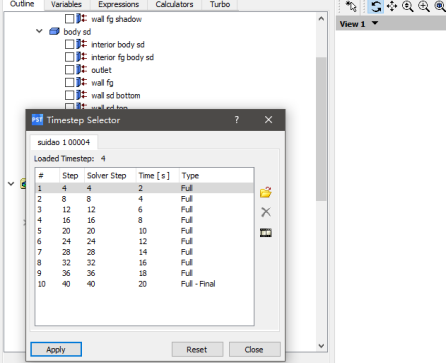Toggle visibility of wall fg shadow

point(69,19)
